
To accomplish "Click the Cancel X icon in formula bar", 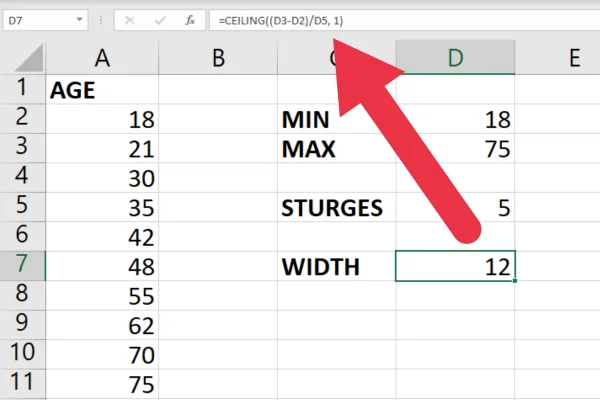I will click(x=130, y=20).
